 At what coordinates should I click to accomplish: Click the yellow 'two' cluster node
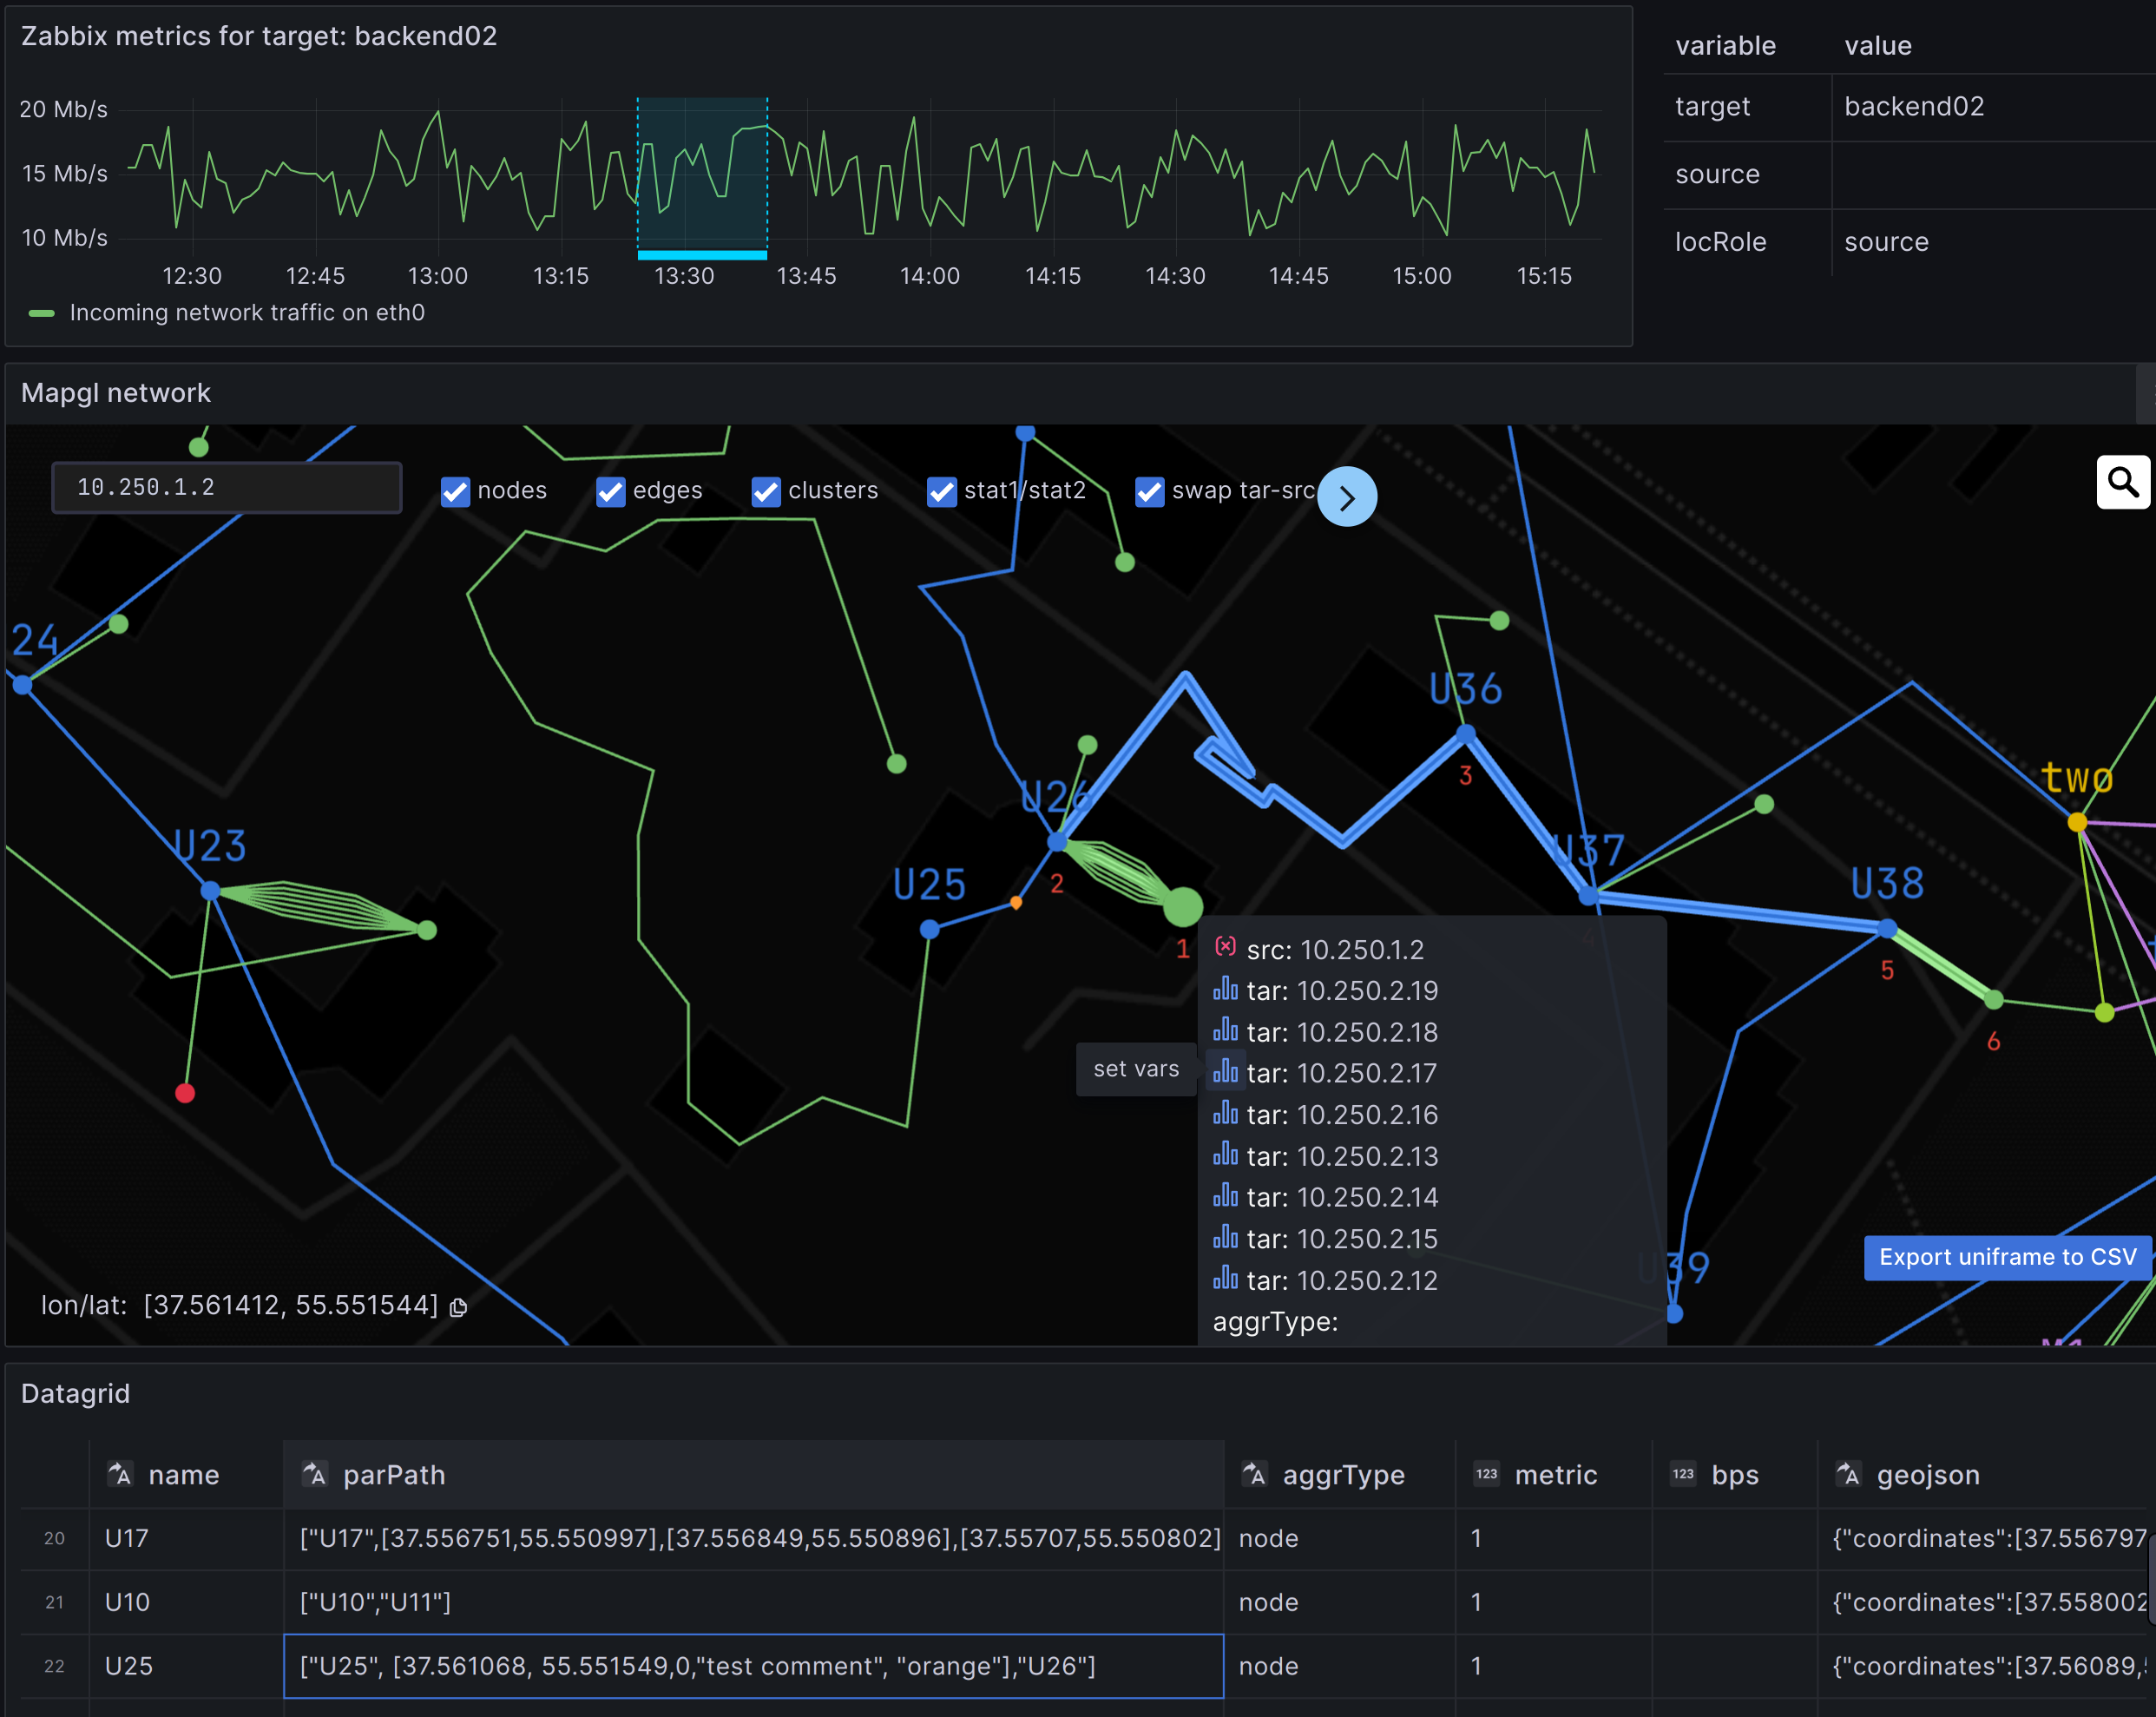(2077, 822)
